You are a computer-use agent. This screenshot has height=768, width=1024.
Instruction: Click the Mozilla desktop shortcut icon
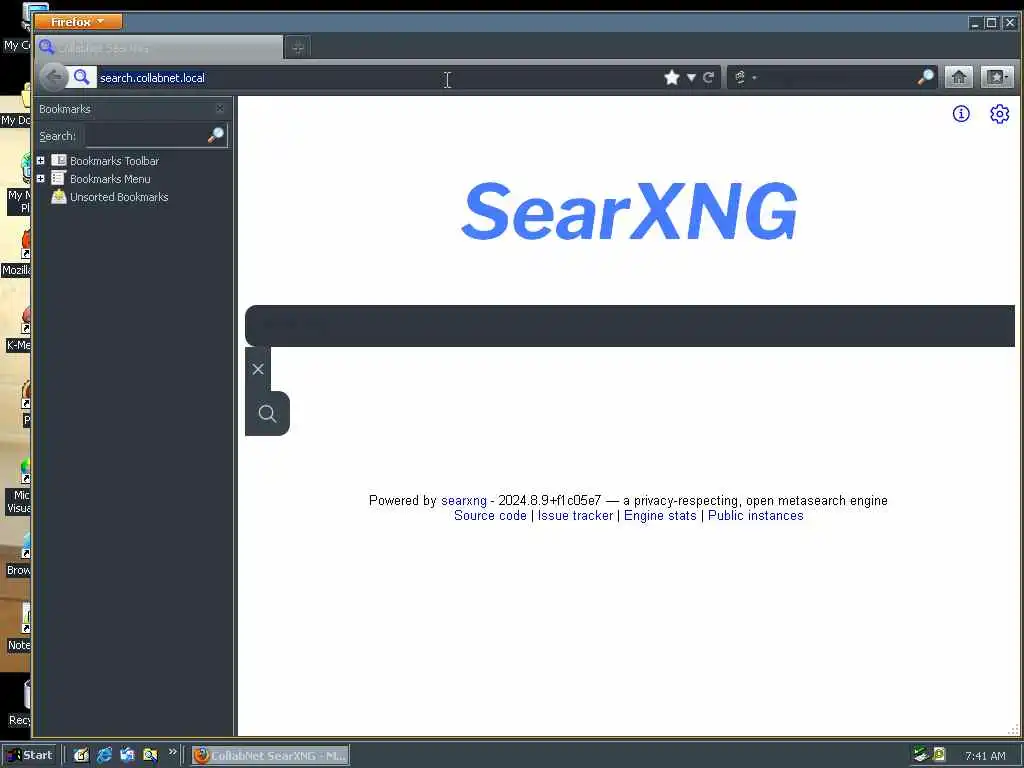pos(24,245)
